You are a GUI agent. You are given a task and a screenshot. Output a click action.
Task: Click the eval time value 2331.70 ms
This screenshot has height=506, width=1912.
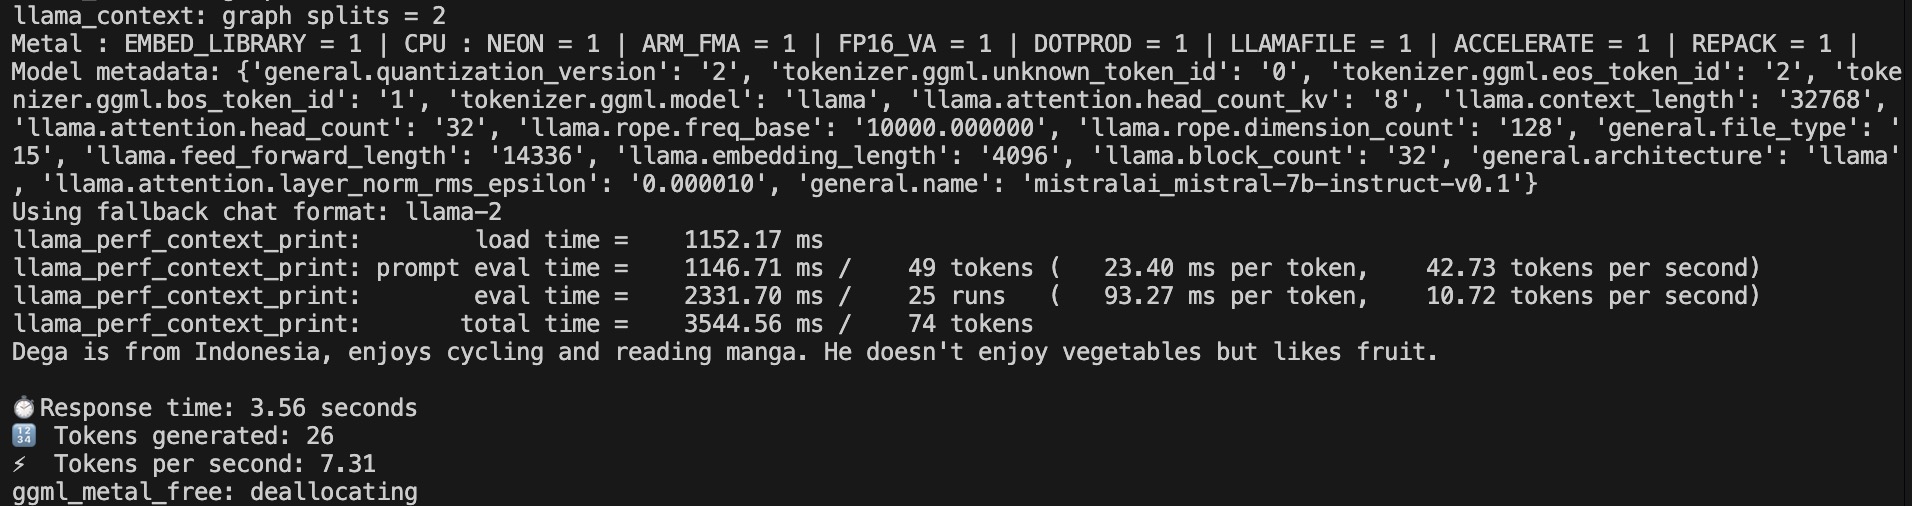(x=754, y=296)
